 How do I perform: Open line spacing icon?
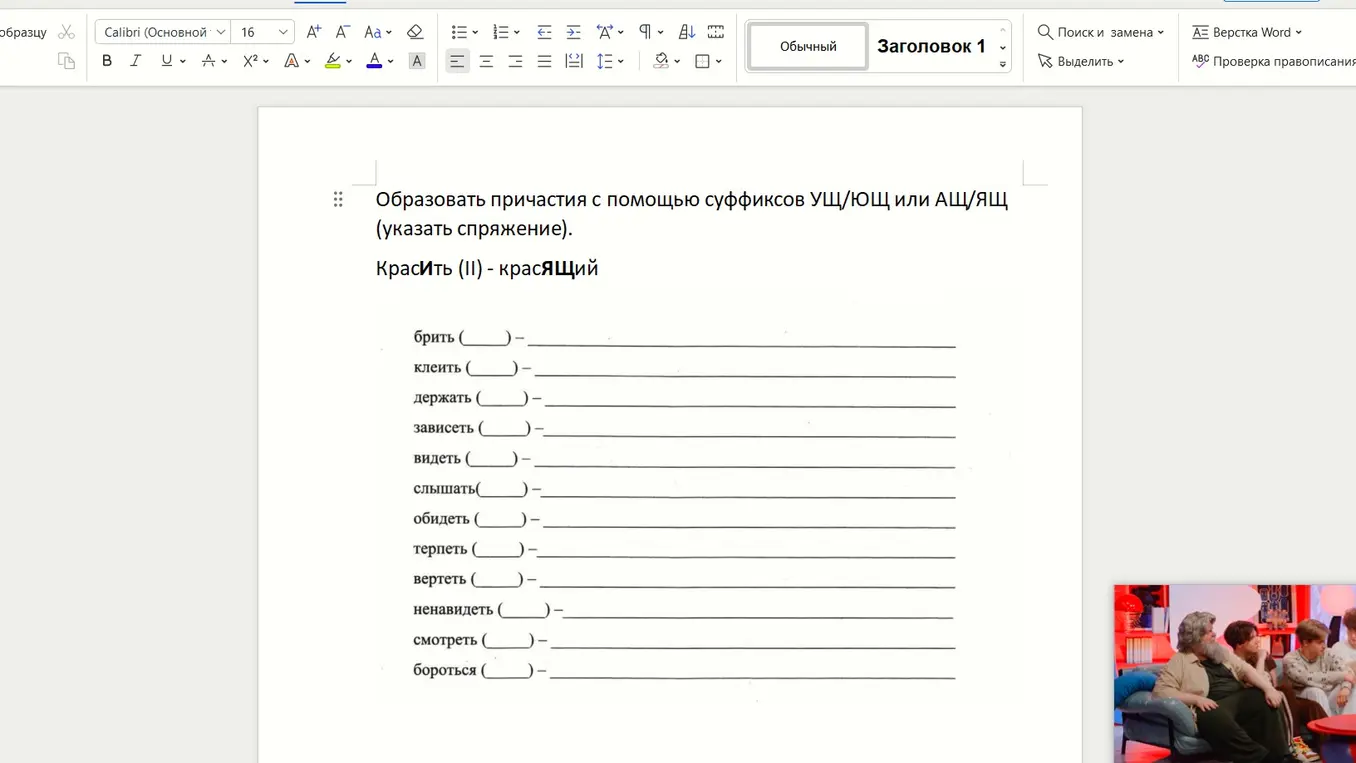point(604,61)
